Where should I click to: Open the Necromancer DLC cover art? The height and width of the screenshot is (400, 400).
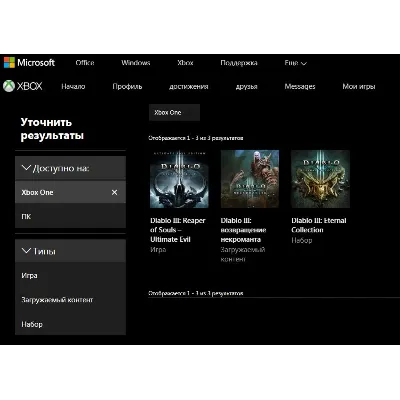tap(250, 179)
